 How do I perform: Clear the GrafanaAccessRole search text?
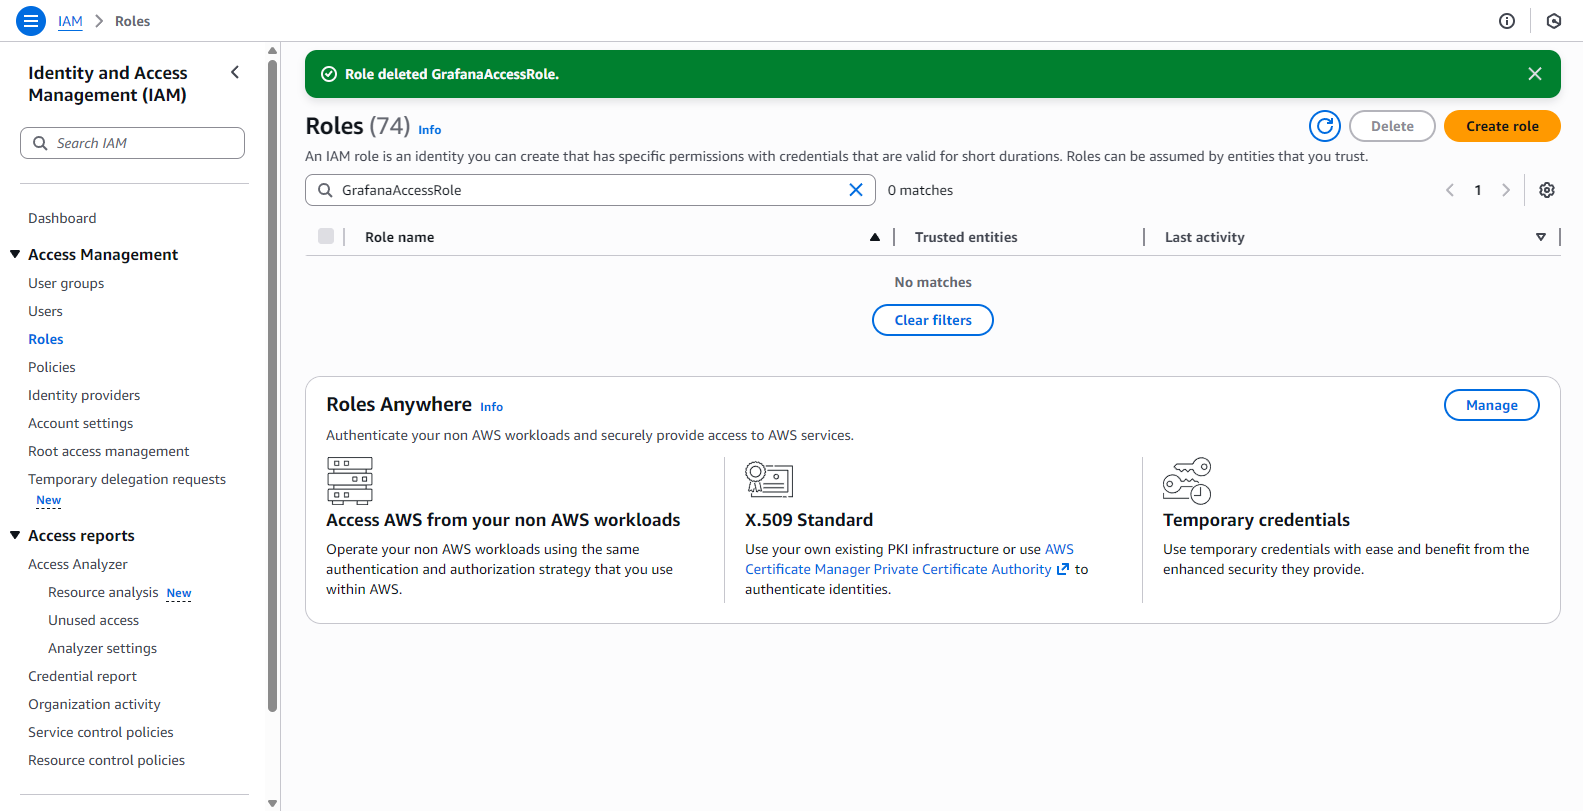click(856, 190)
